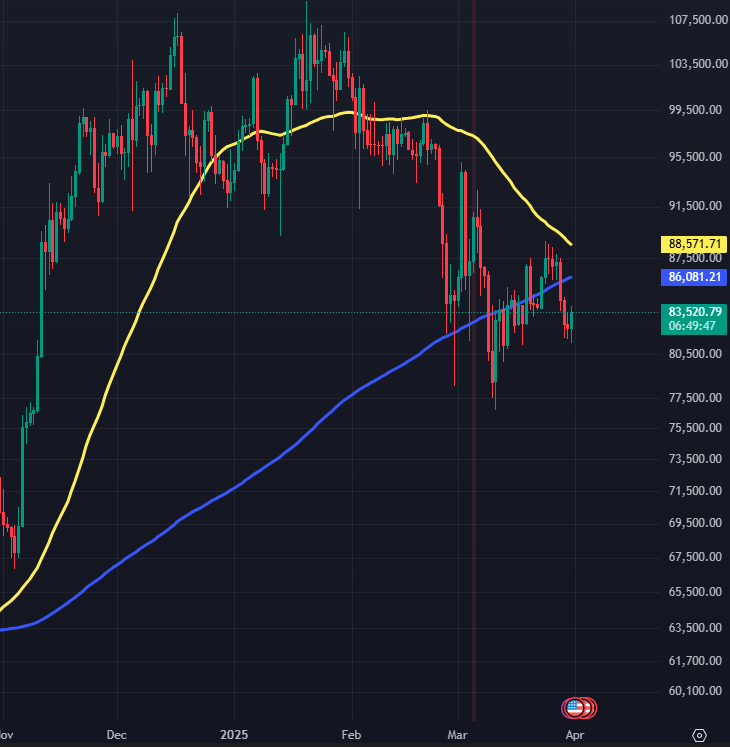This screenshot has width=730, height=747.
Task: Click the 77,500.00 price axis label
Action: pos(695,398)
